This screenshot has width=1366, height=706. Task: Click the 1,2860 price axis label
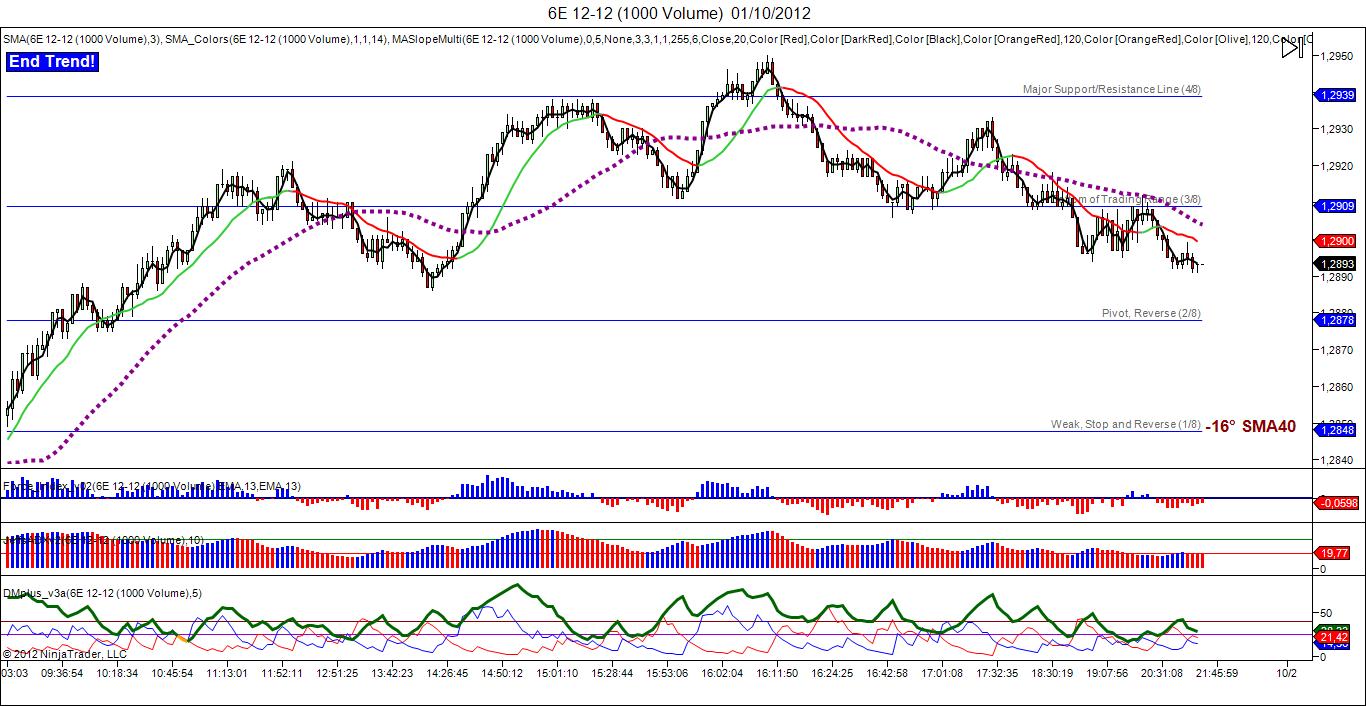pos(1337,387)
